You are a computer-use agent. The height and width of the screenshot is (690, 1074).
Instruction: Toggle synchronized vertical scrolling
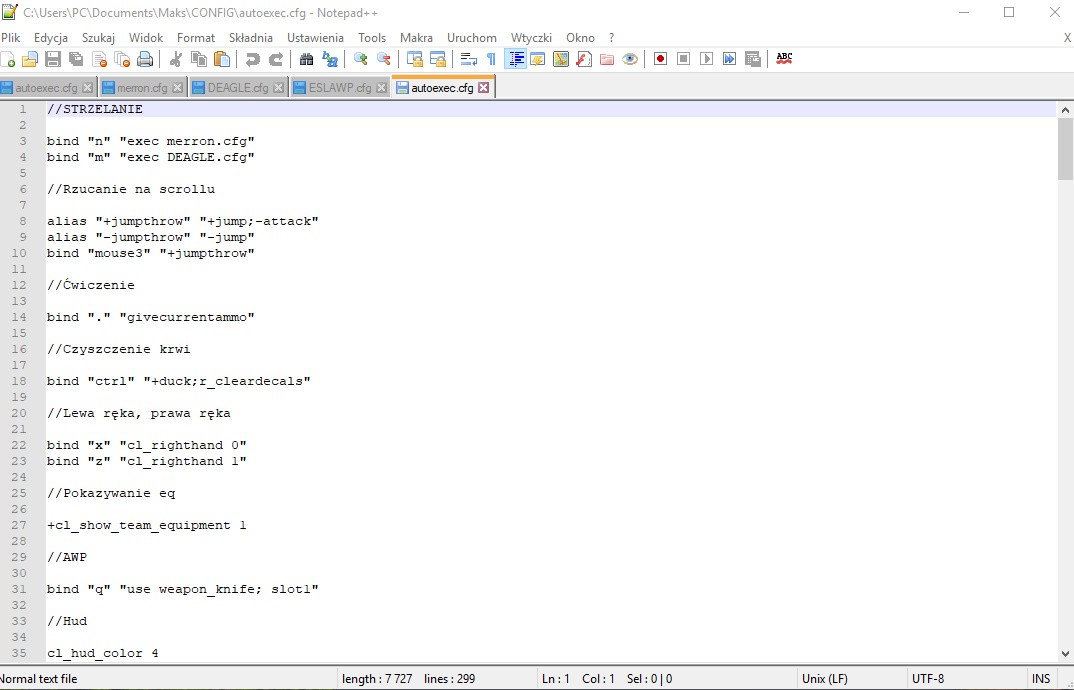pos(414,60)
